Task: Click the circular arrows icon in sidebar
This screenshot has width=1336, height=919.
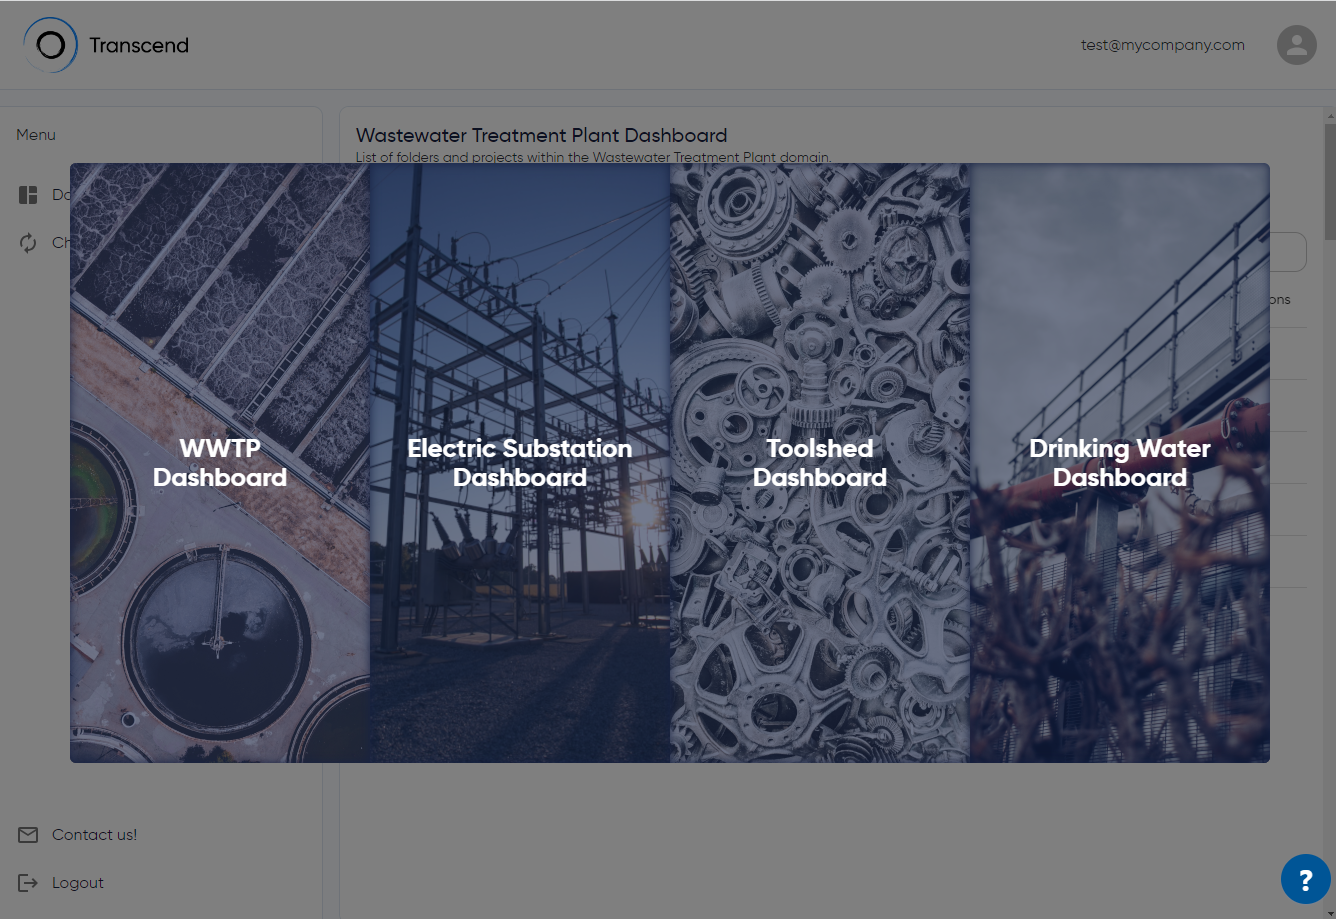Action: pos(28,243)
